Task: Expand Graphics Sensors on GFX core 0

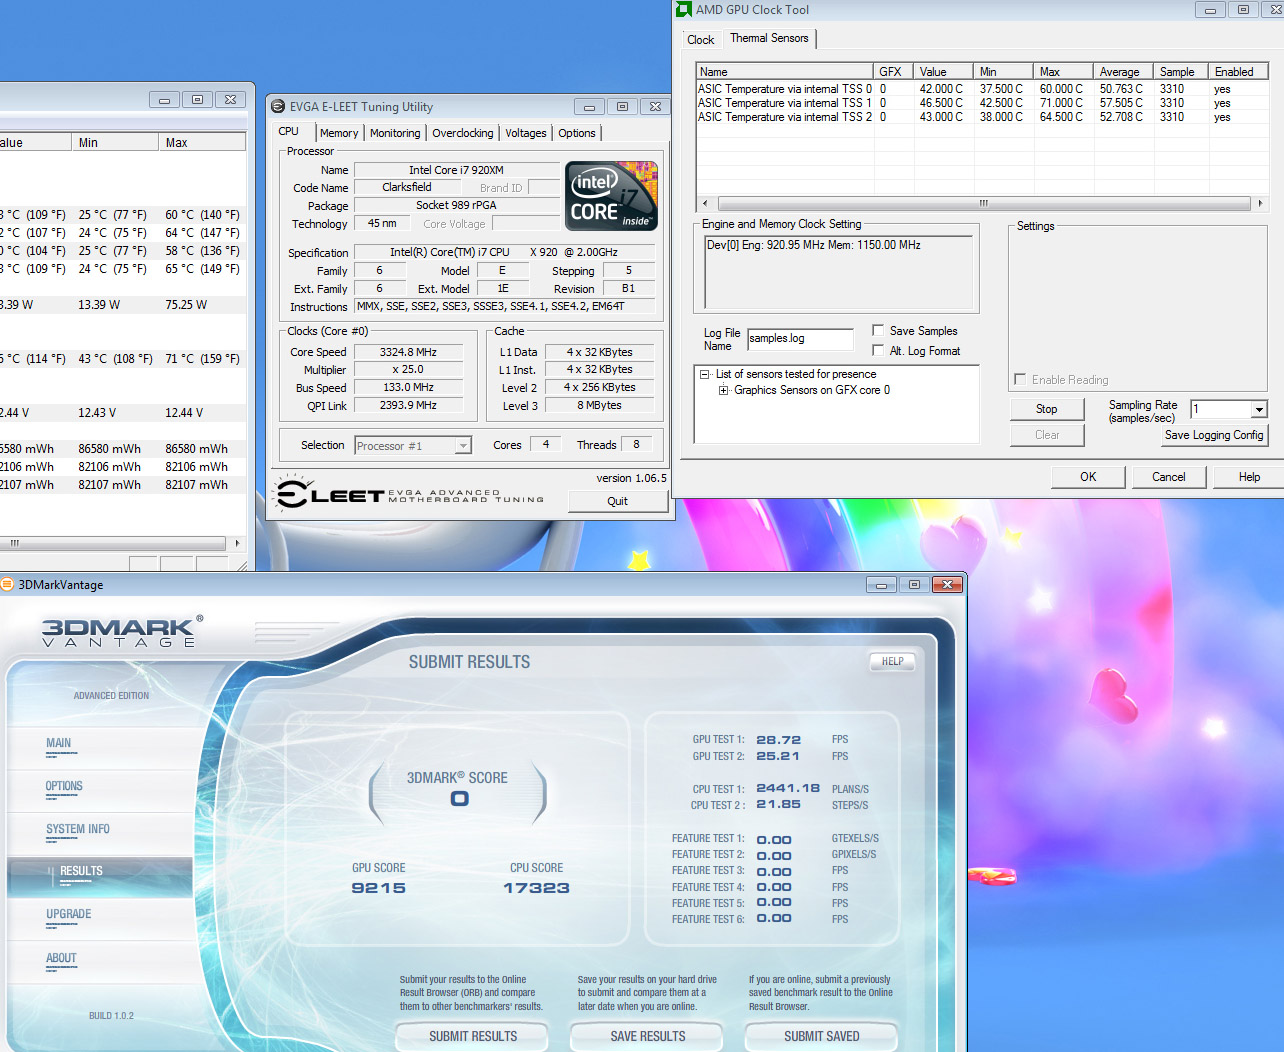Action: tap(723, 390)
